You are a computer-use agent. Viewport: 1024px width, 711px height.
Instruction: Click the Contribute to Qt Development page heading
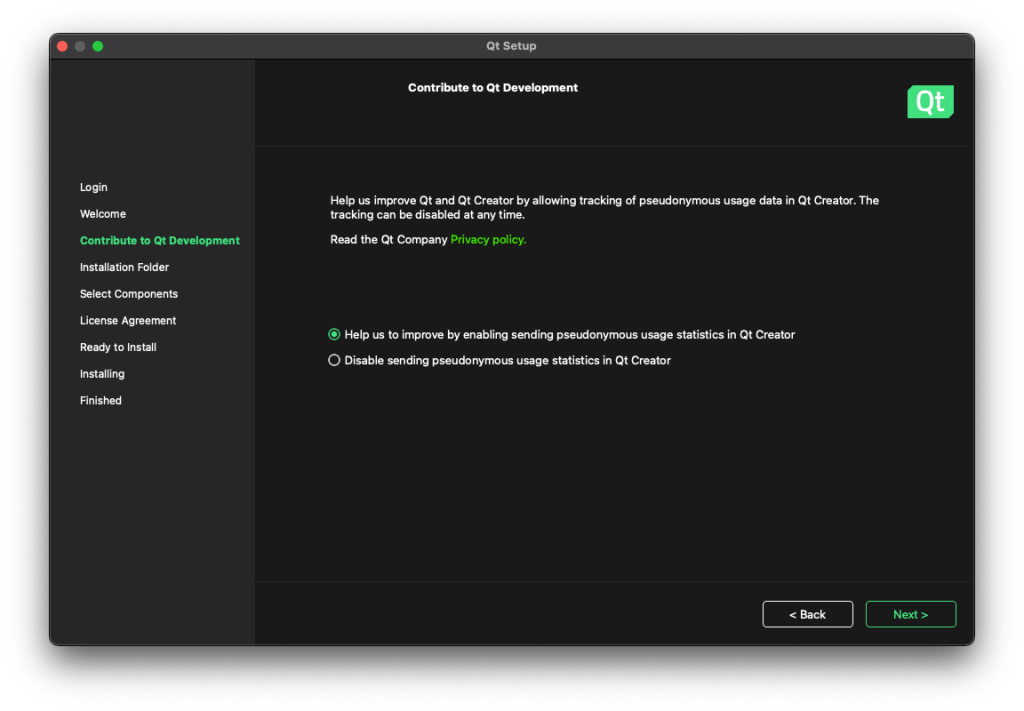point(493,88)
